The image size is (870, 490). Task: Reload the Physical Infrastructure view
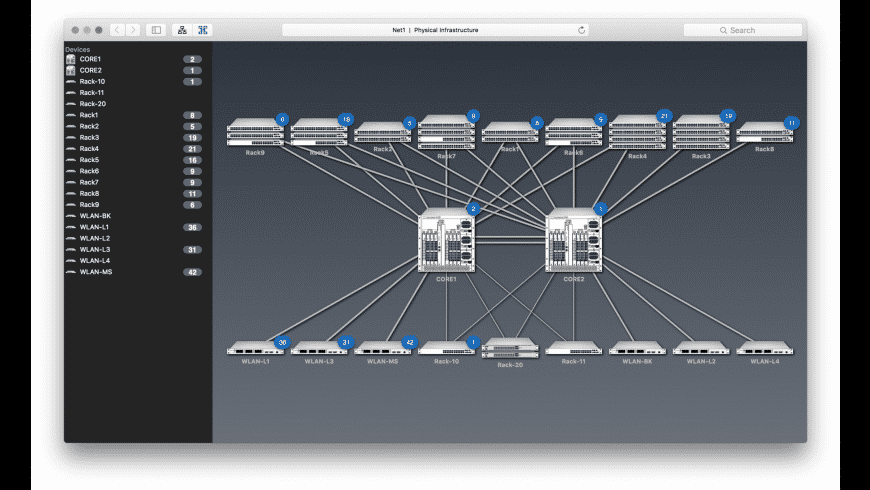coord(581,30)
